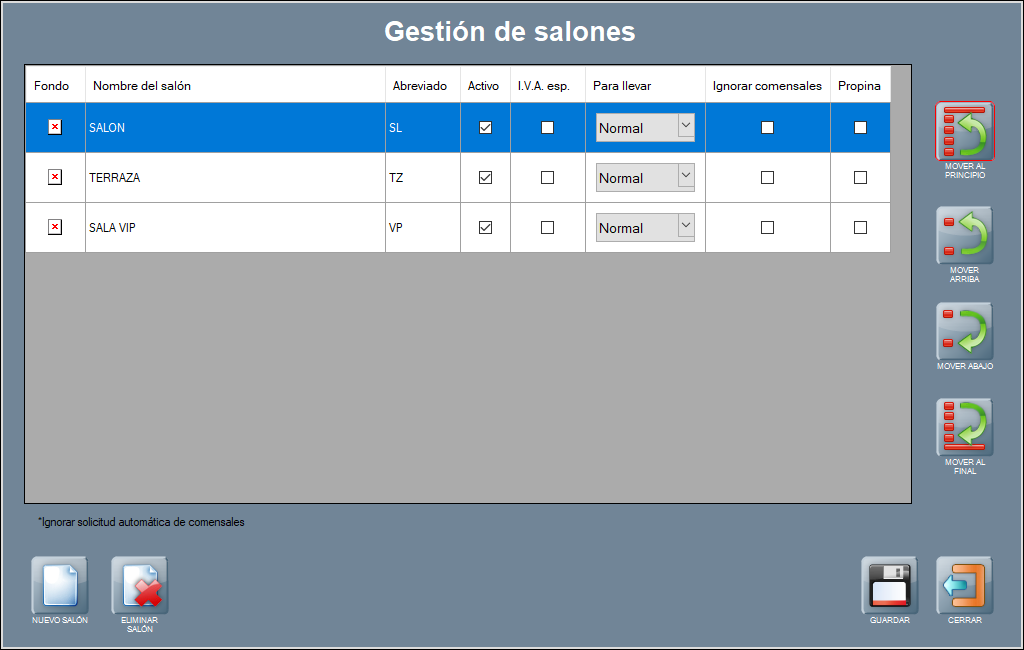The image size is (1024, 650).
Task: Click the Eliminar Salón icon
Action: click(x=140, y=585)
